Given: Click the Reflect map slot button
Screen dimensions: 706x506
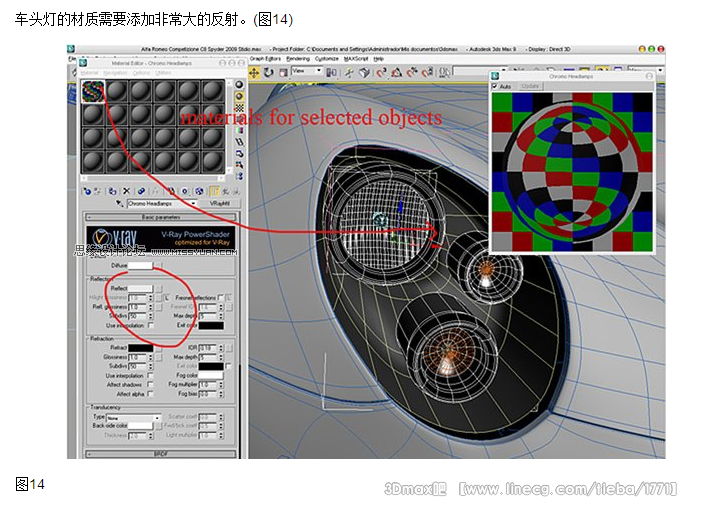Looking at the screenshot, I should pos(158,288).
